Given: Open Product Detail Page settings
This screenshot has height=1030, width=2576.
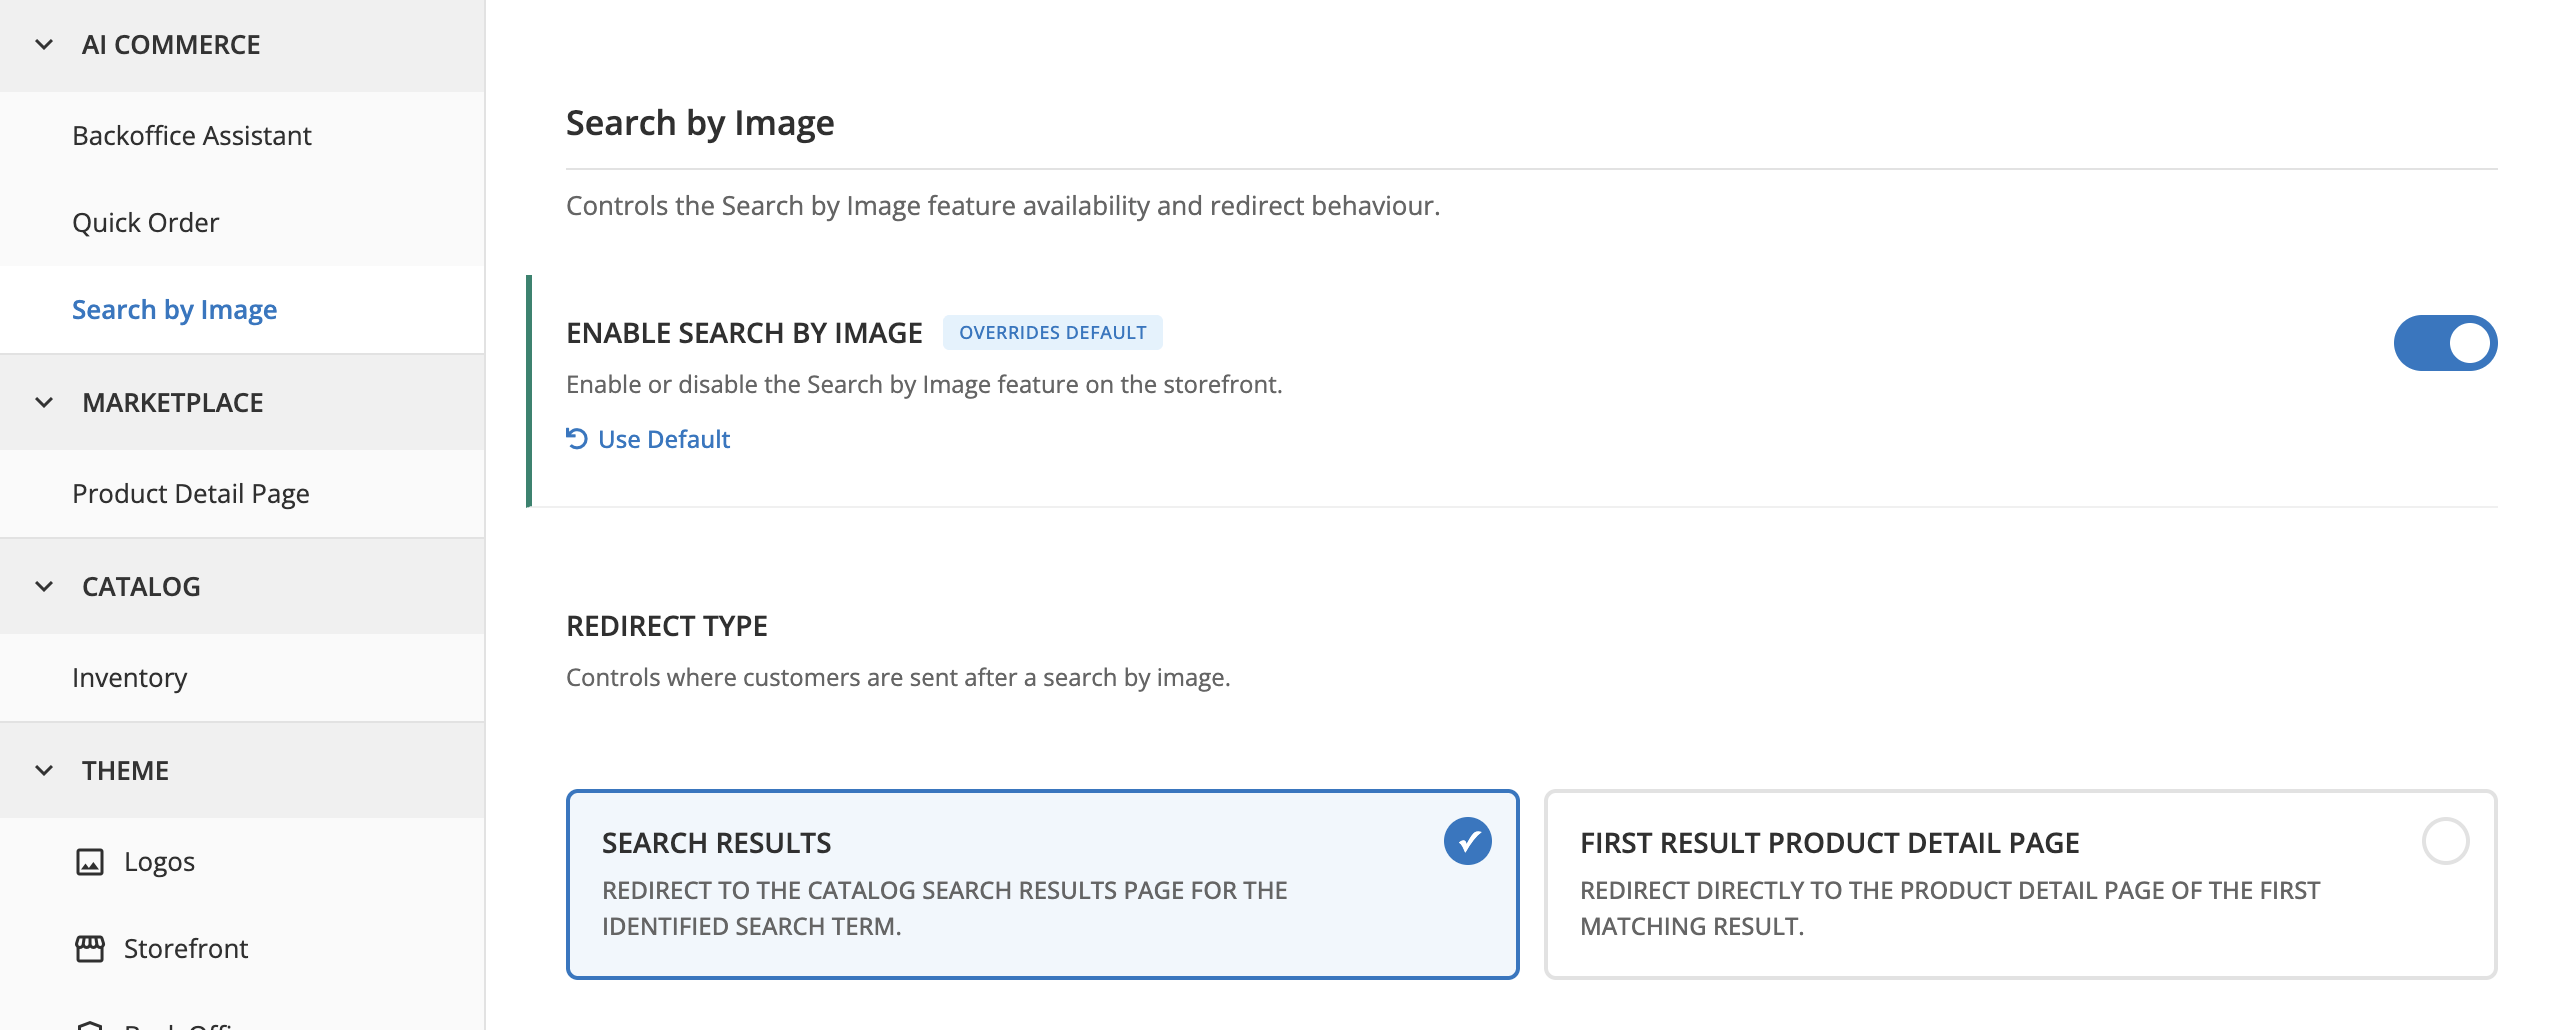Looking at the screenshot, I should [x=190, y=493].
